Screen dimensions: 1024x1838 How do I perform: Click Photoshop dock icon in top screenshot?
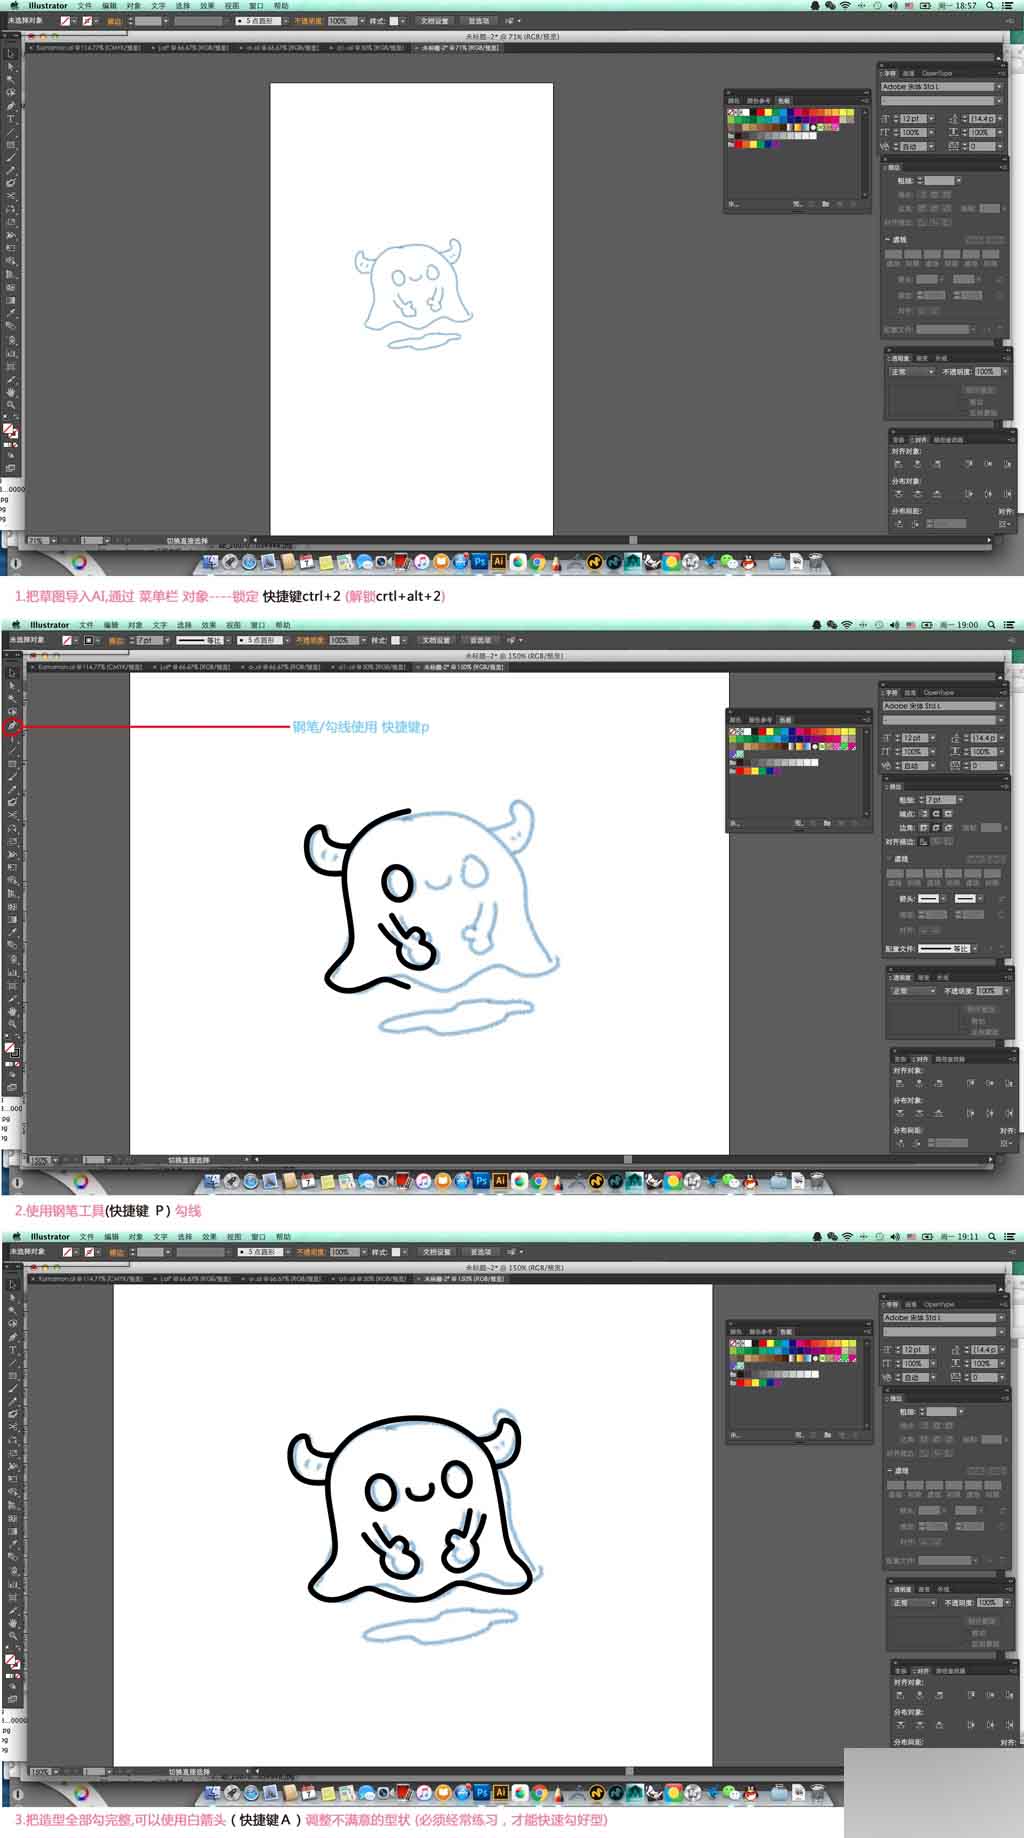(x=480, y=562)
